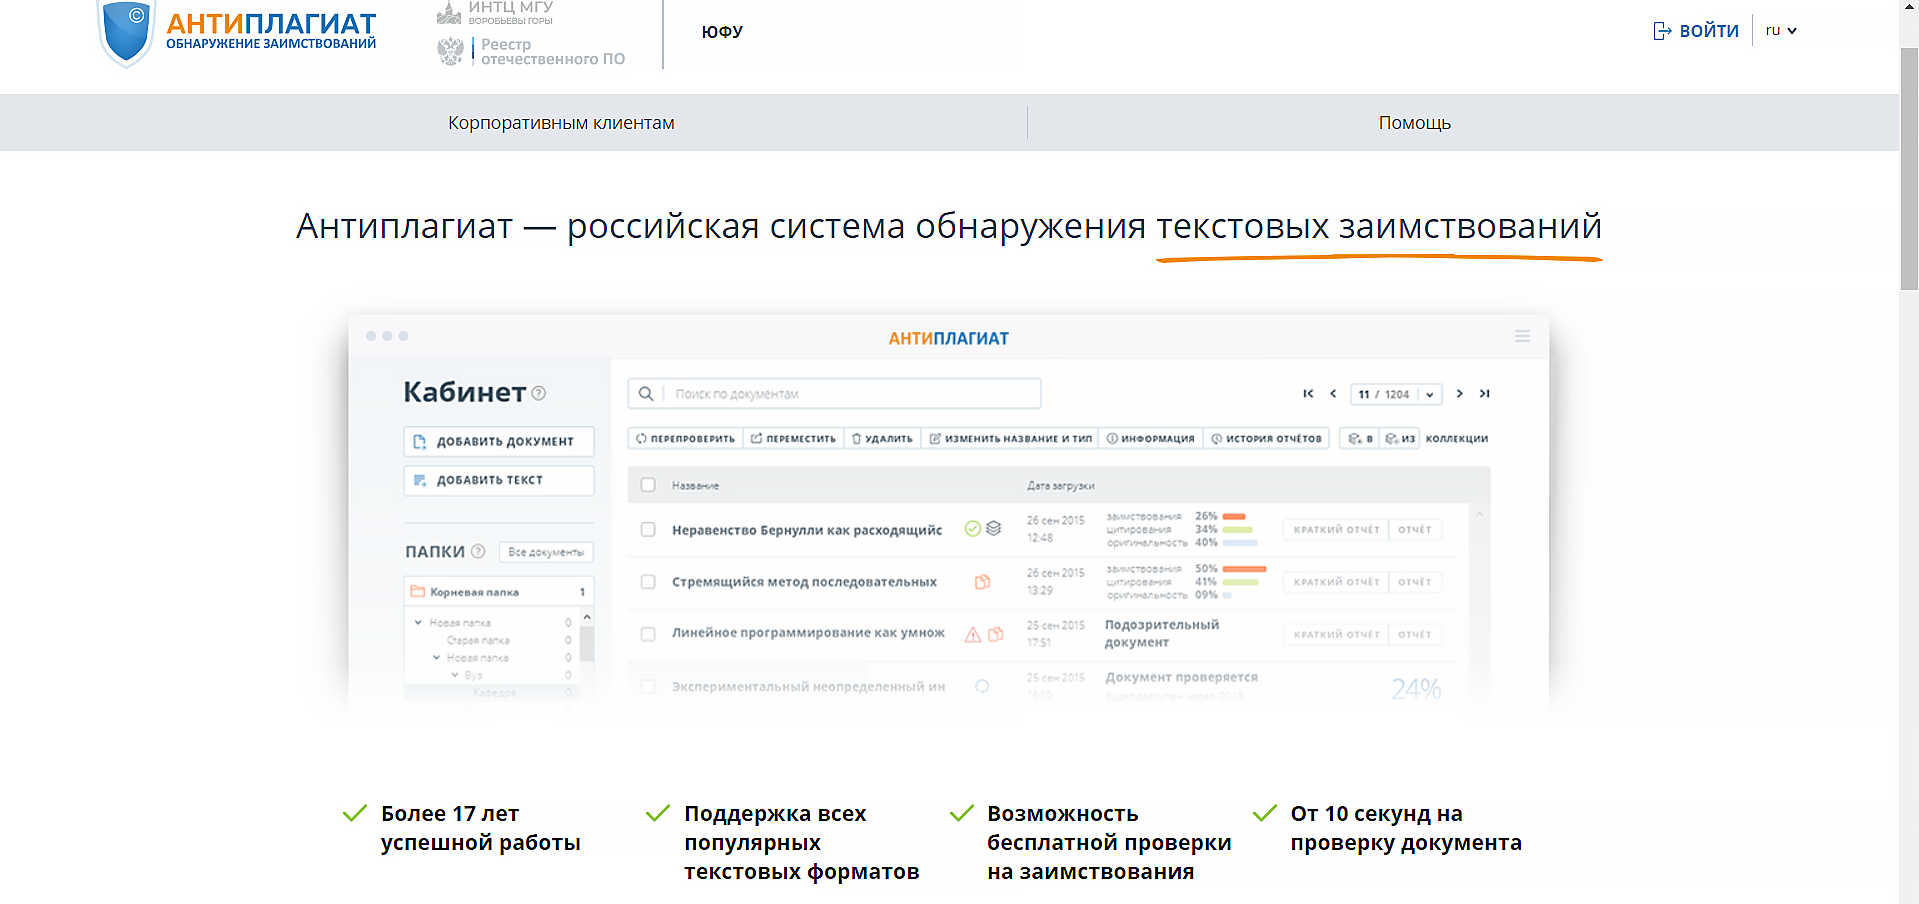
Task: Toggle the select-all checkbox in the Название header
Action: (648, 485)
